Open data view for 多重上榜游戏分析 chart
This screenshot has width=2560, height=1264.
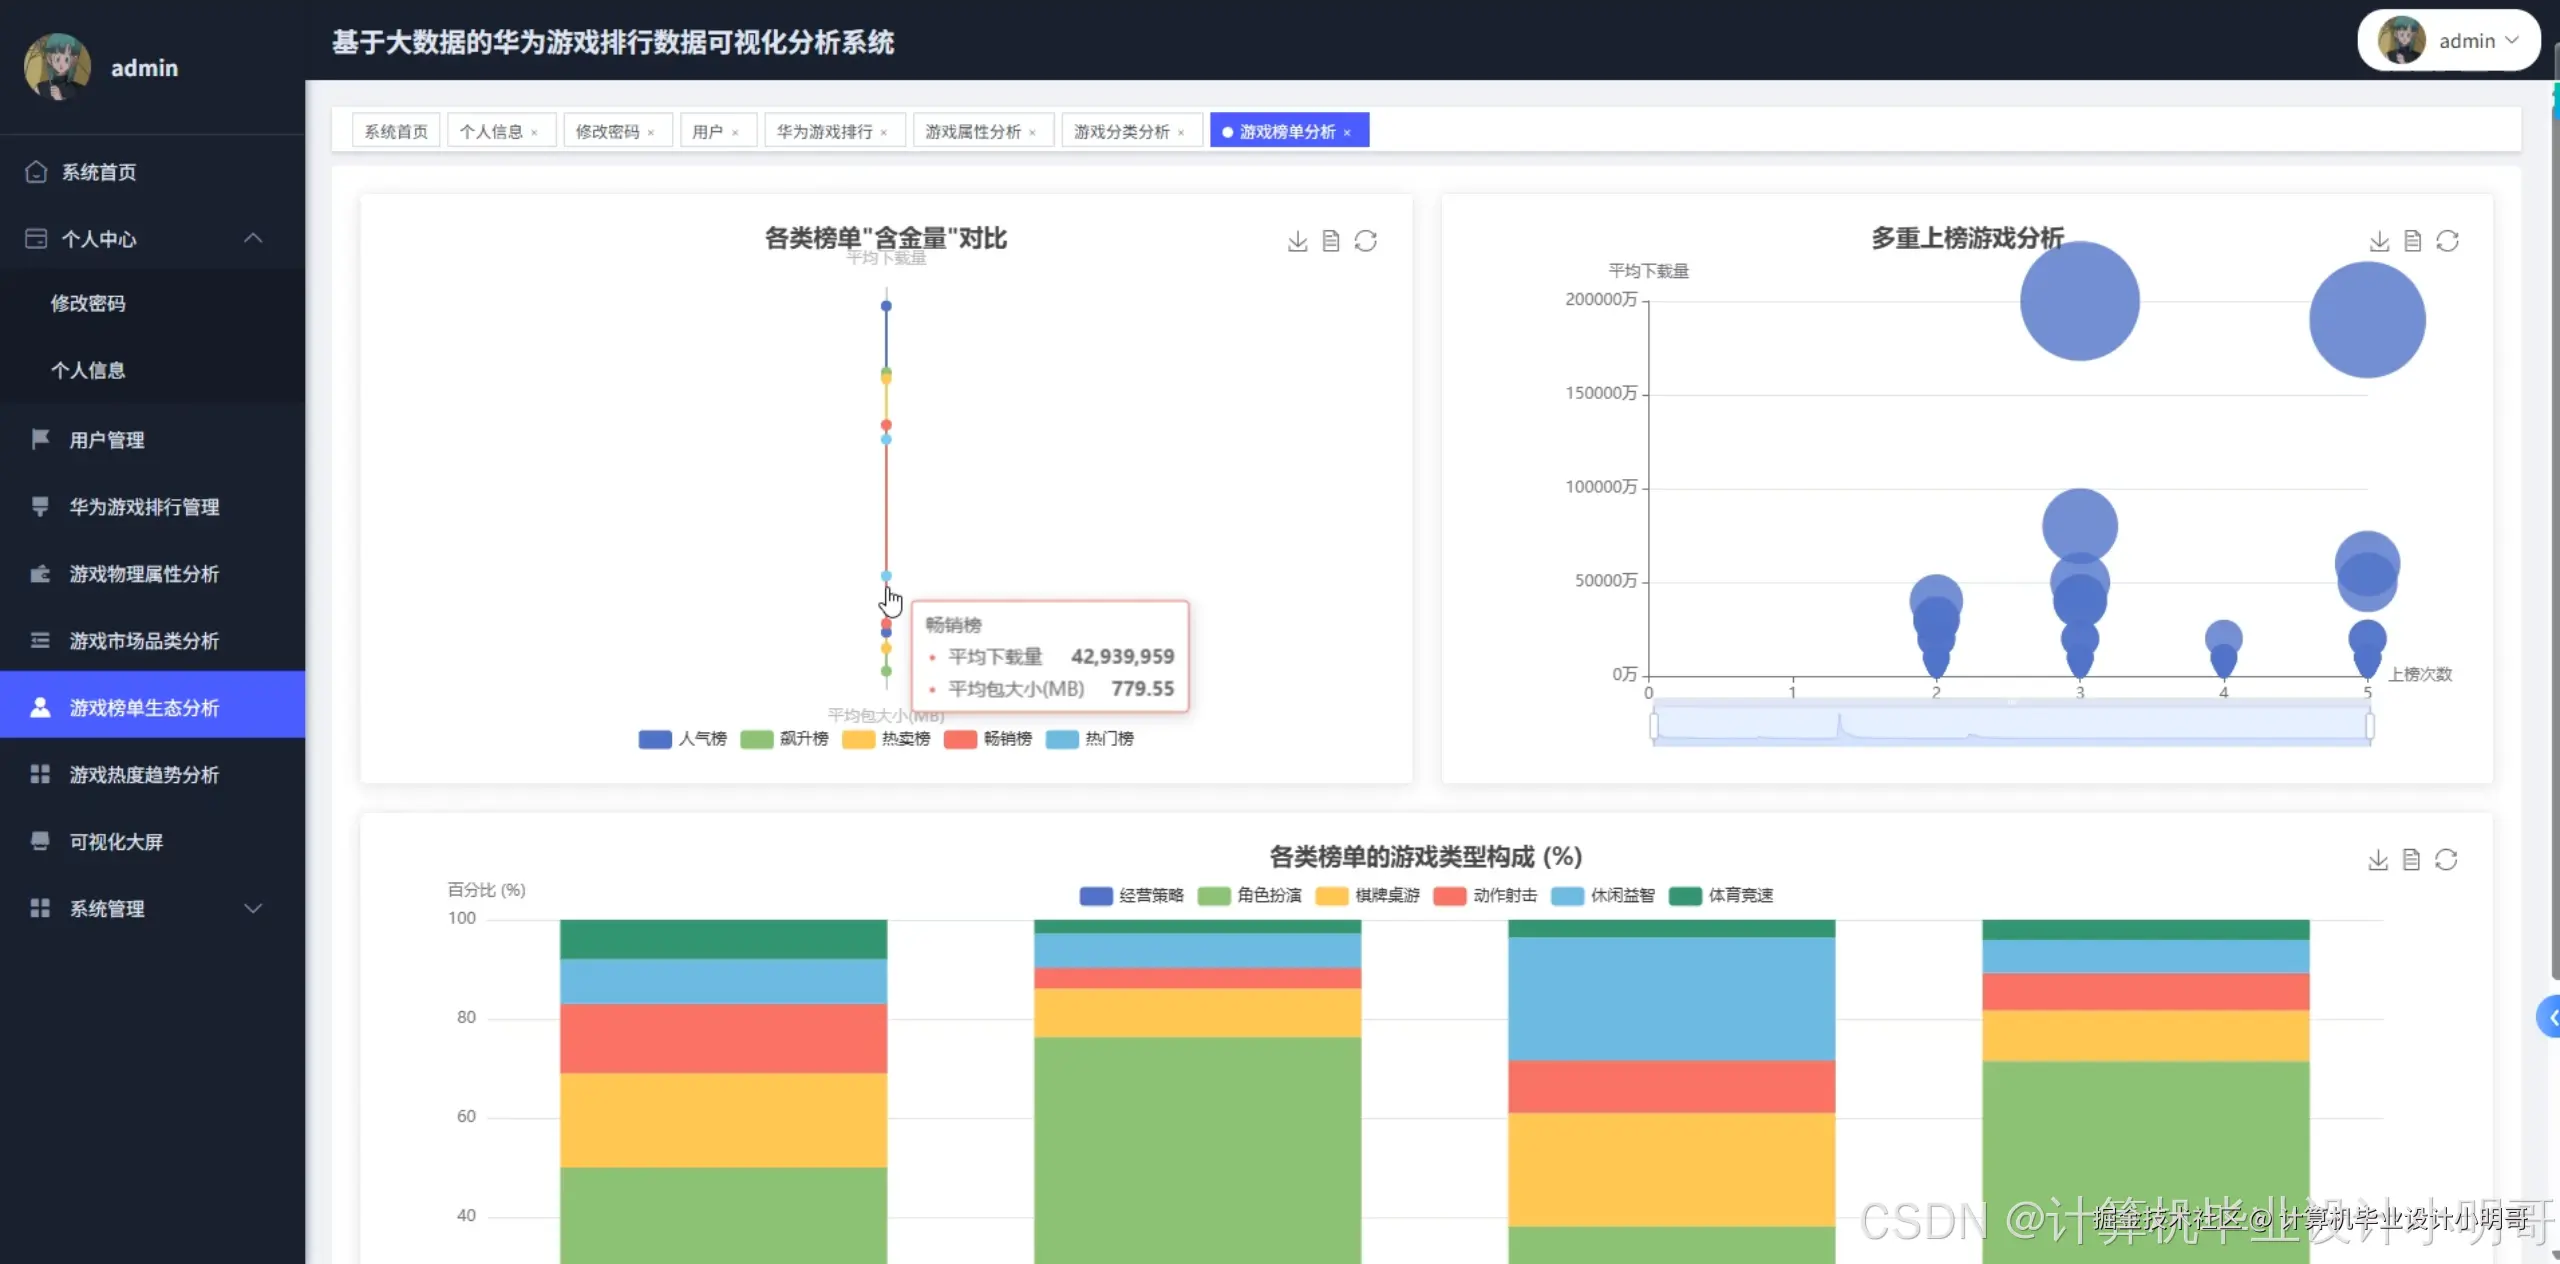2413,241
